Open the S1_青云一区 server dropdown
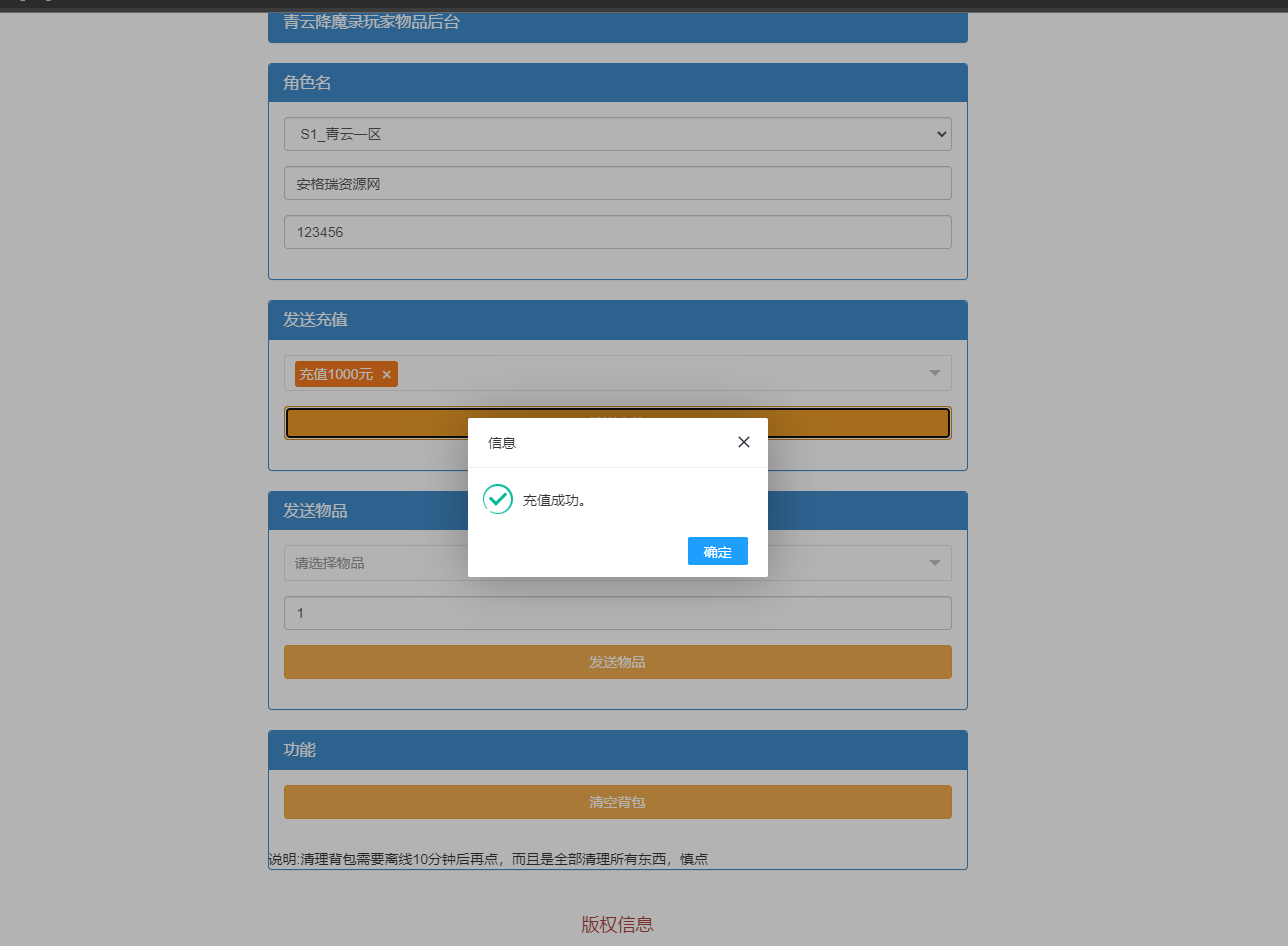The width and height of the screenshot is (1288, 946). coord(617,134)
